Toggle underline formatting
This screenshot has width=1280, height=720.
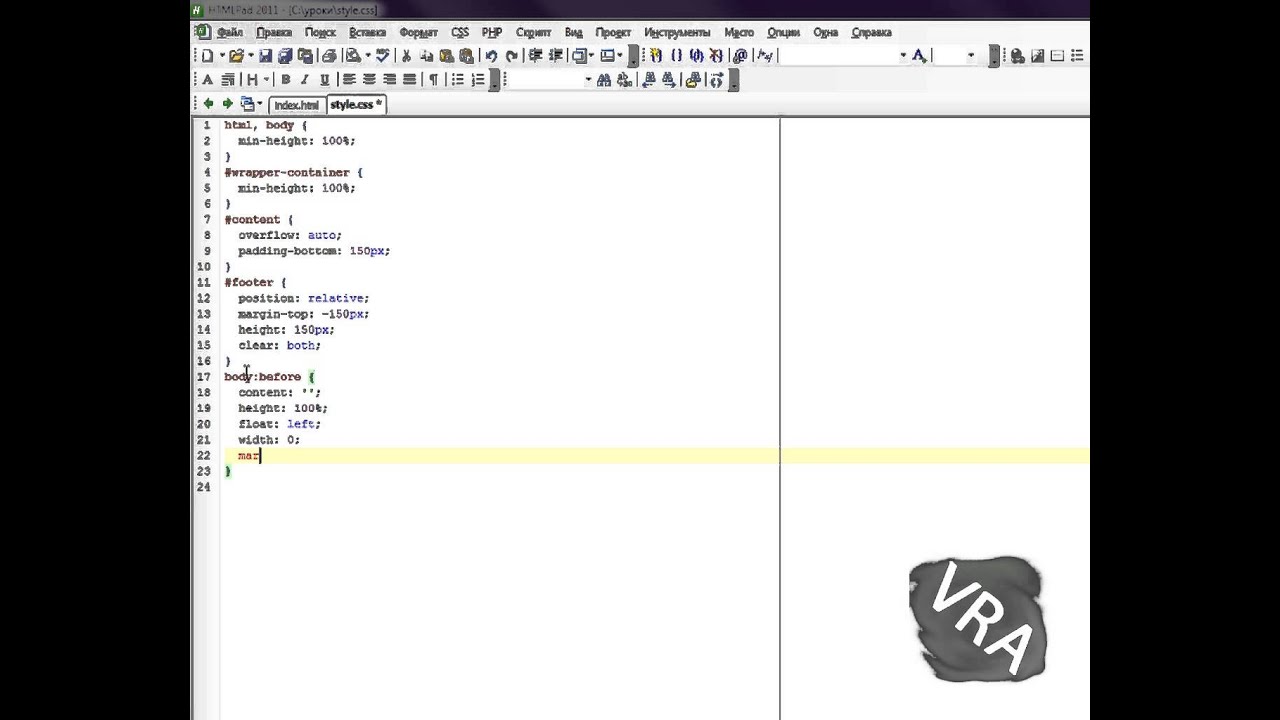tap(325, 80)
